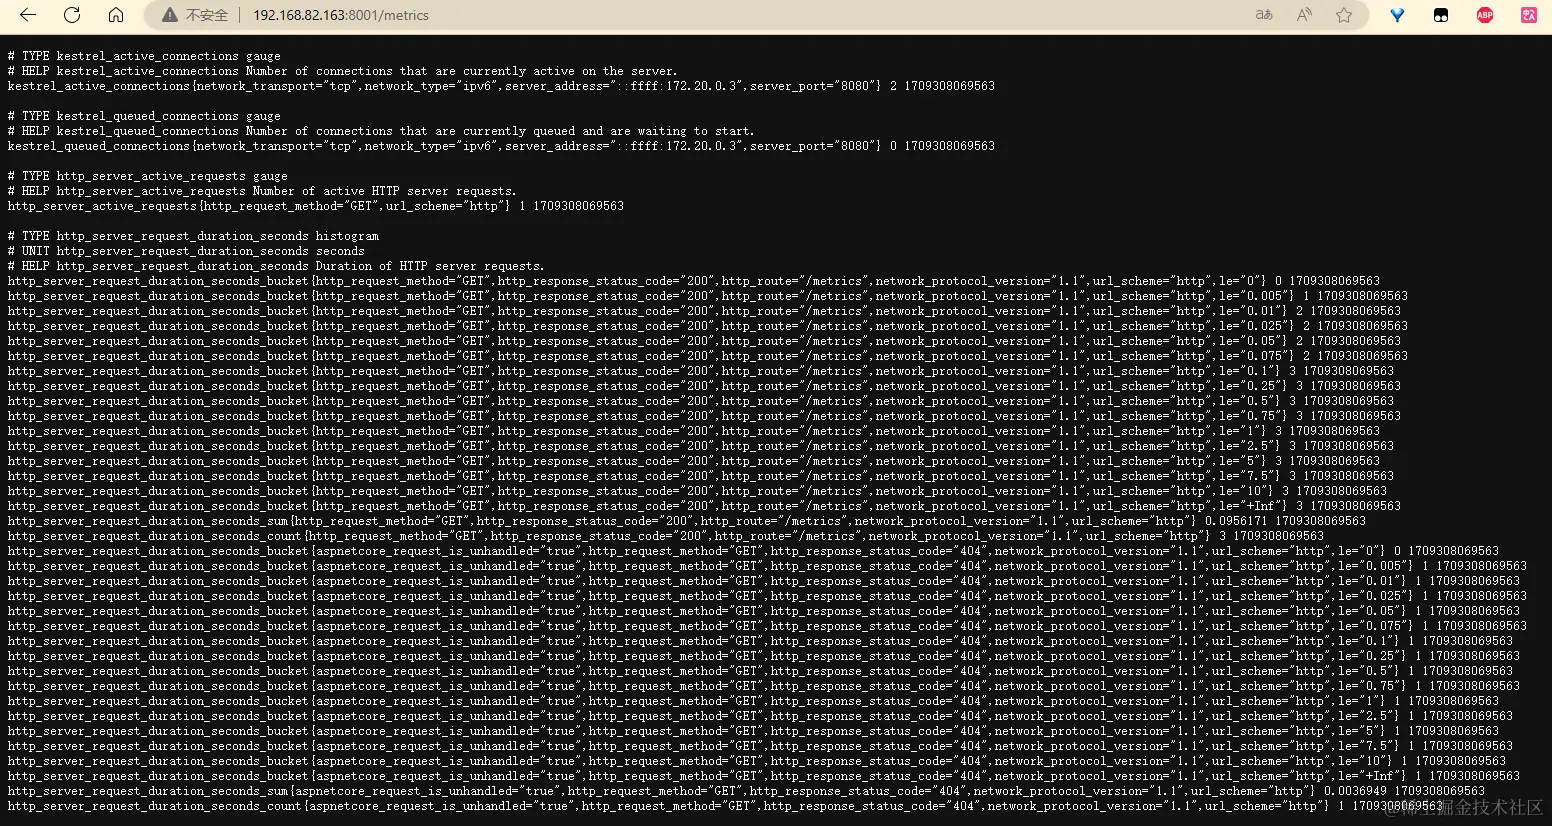Viewport: 1552px width, 826px height.
Task: Click '# UNIT http_server_request_duration_seconds seconds' line
Action: pyautogui.click(x=186, y=251)
